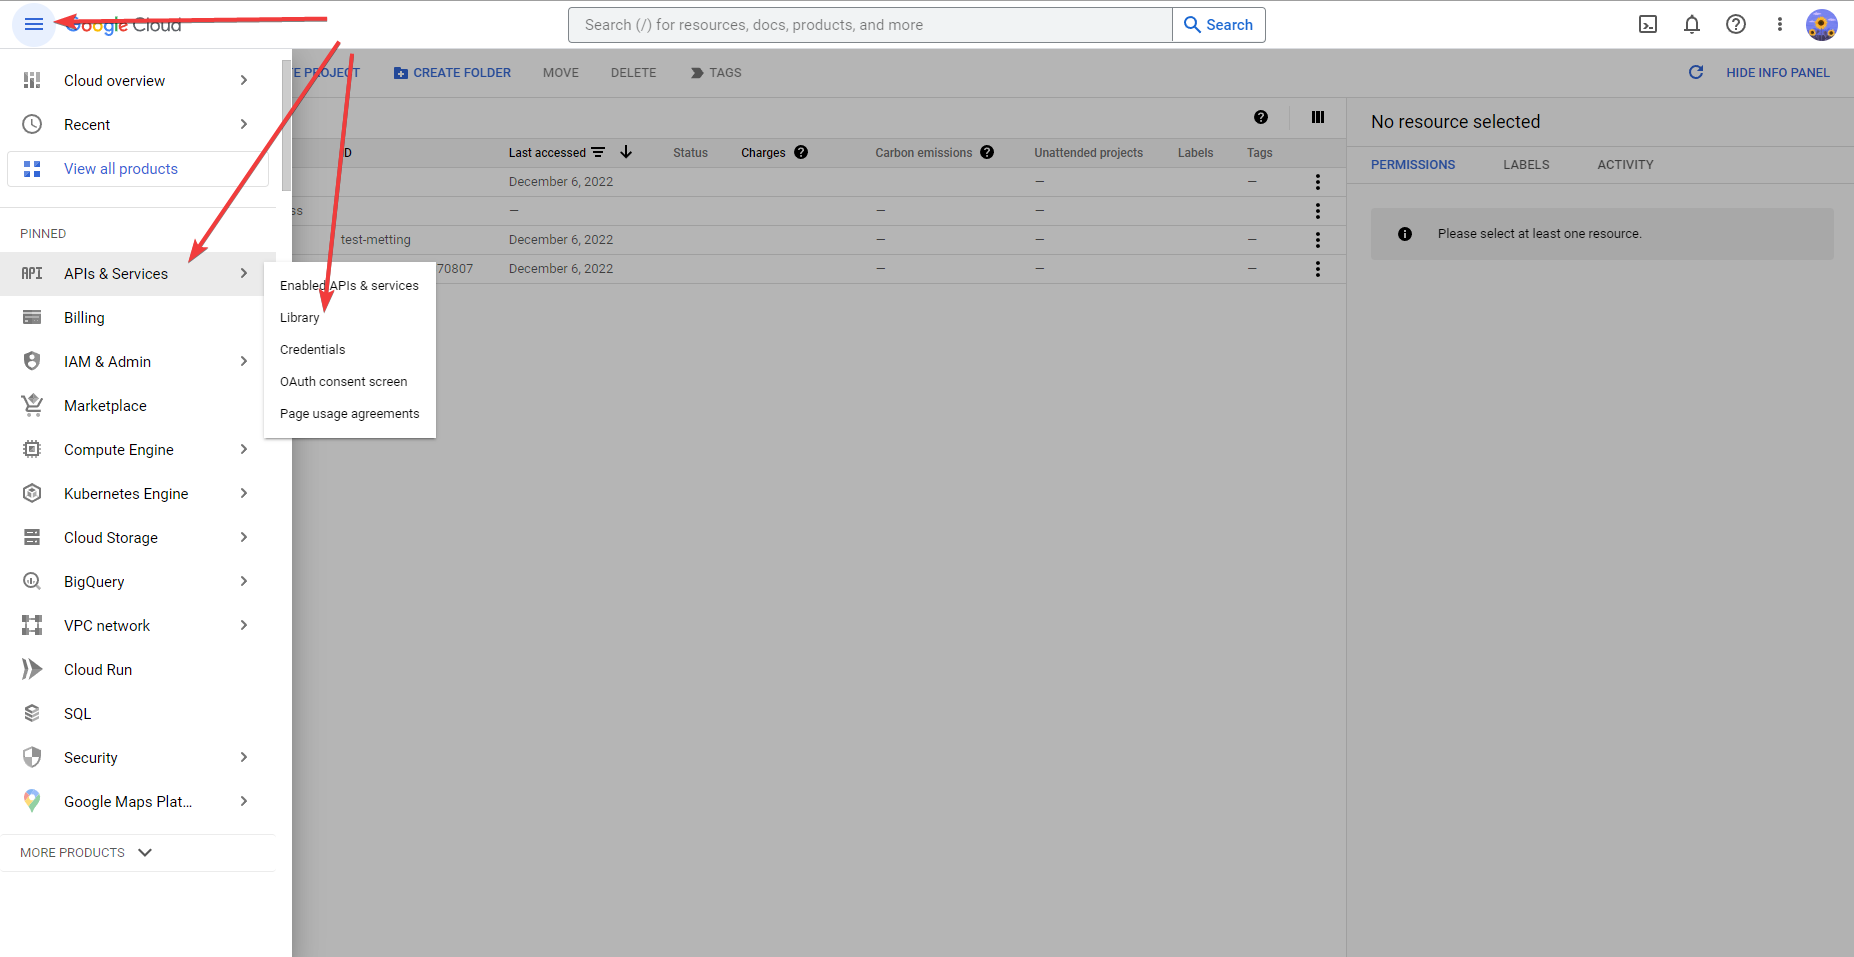Expand Cloud Storage chevron
Screen dimensions: 1854x957
pyautogui.click(x=244, y=537)
